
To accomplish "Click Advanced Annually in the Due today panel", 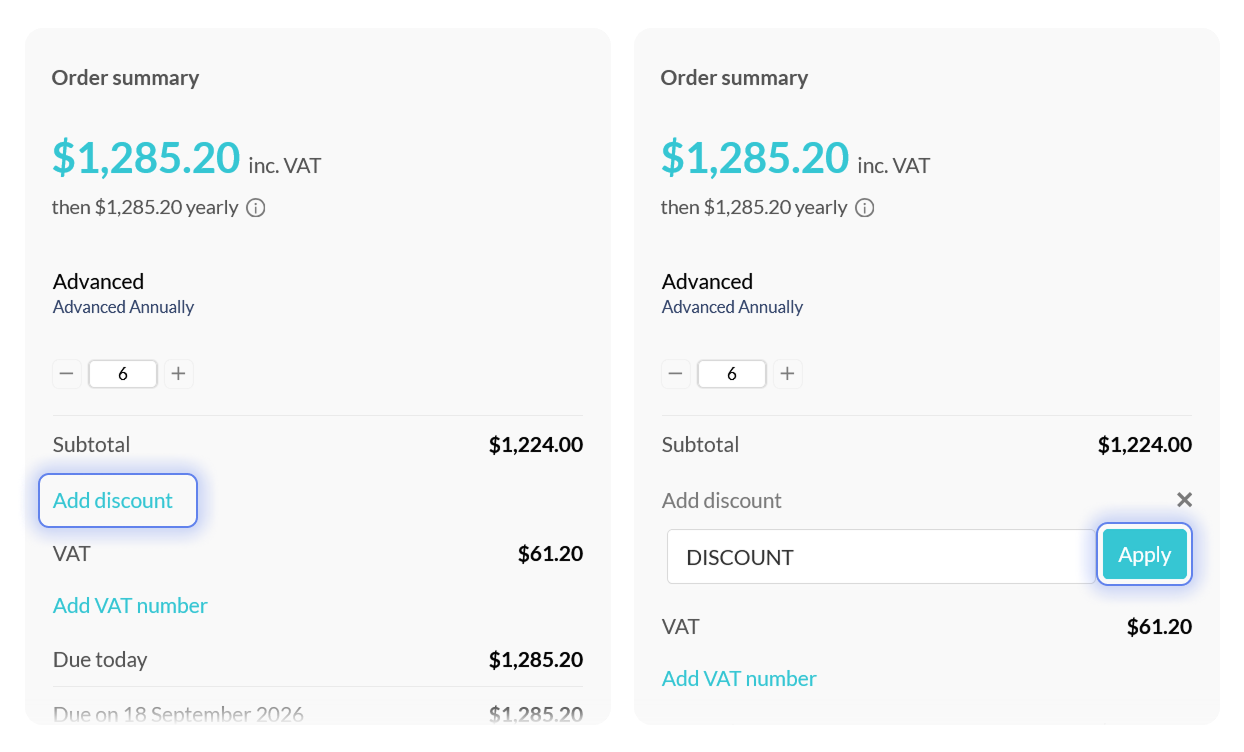I will (x=123, y=307).
